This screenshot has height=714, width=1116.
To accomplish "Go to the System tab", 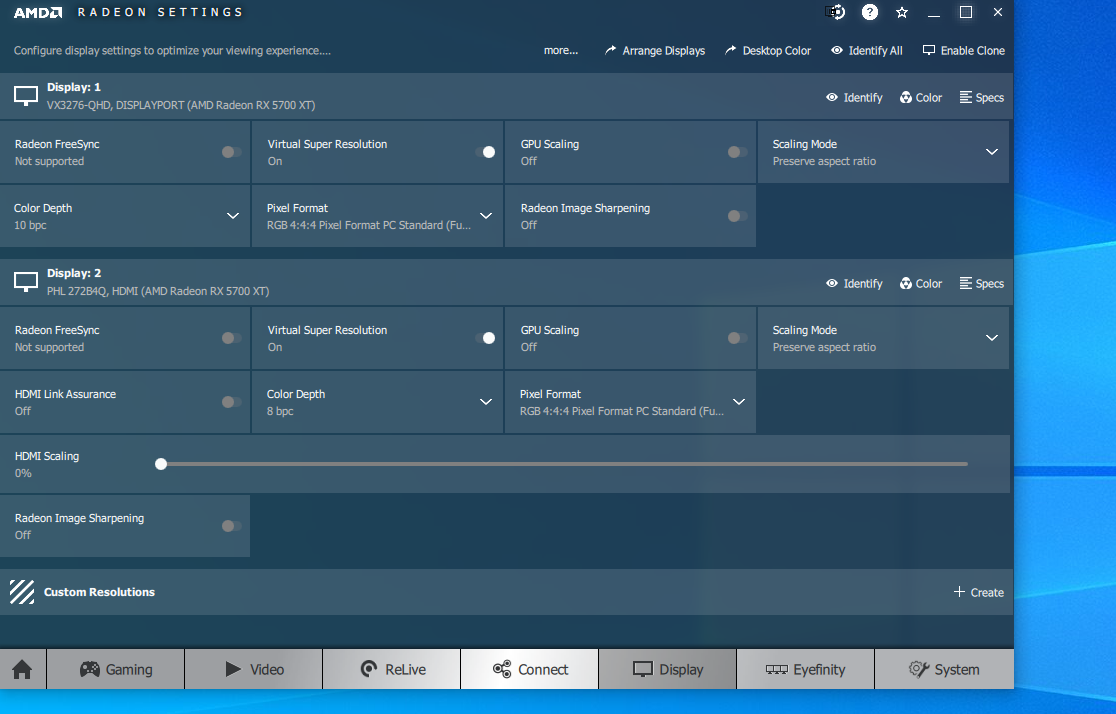I will [944, 669].
